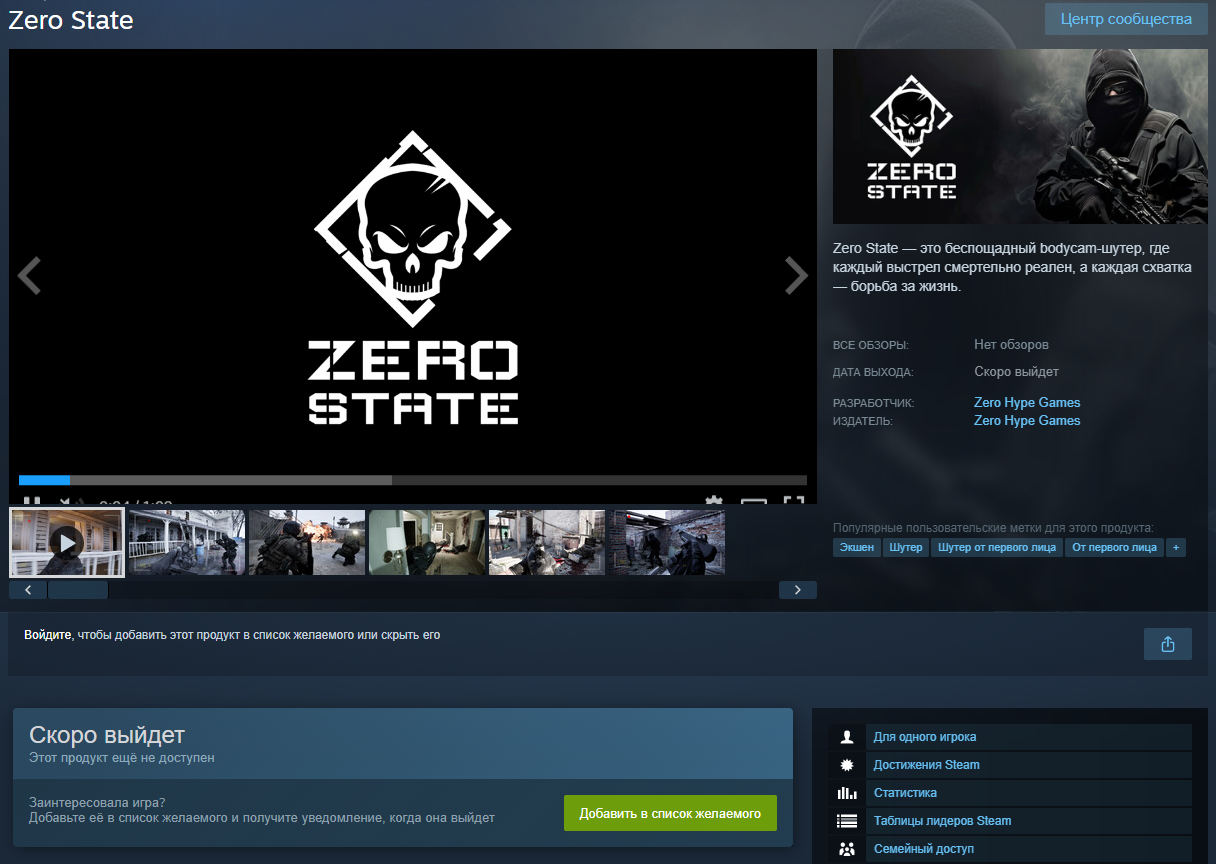Image resolution: width=1216 pixels, height=864 pixels.
Task: Select the От первого лица tag
Action: point(1114,547)
